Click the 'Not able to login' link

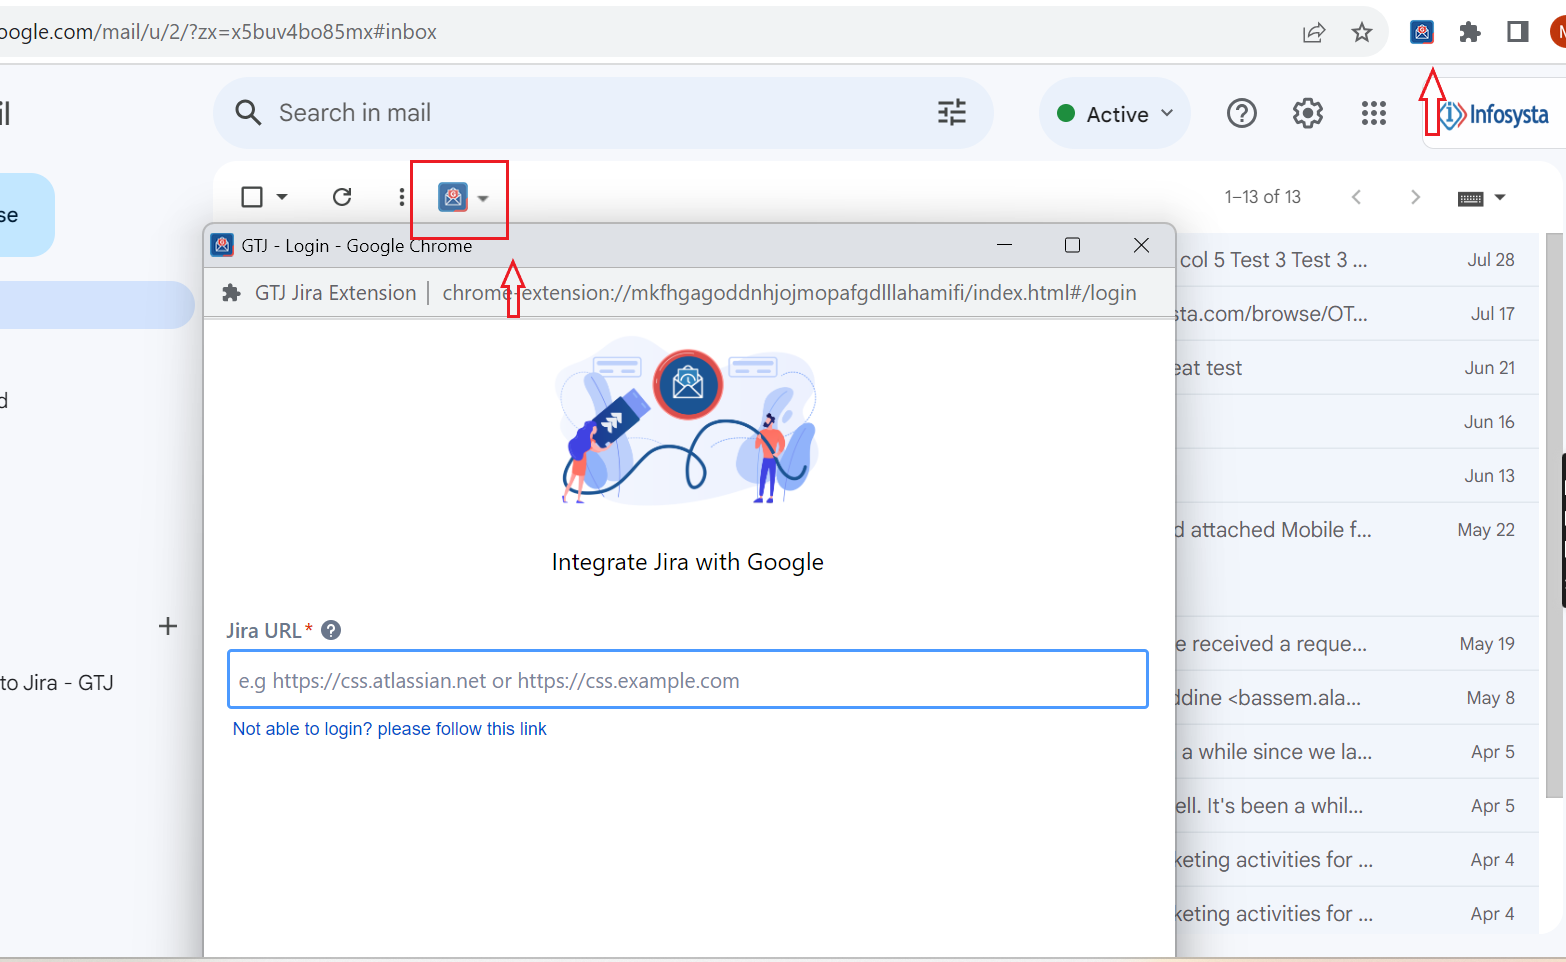(389, 729)
